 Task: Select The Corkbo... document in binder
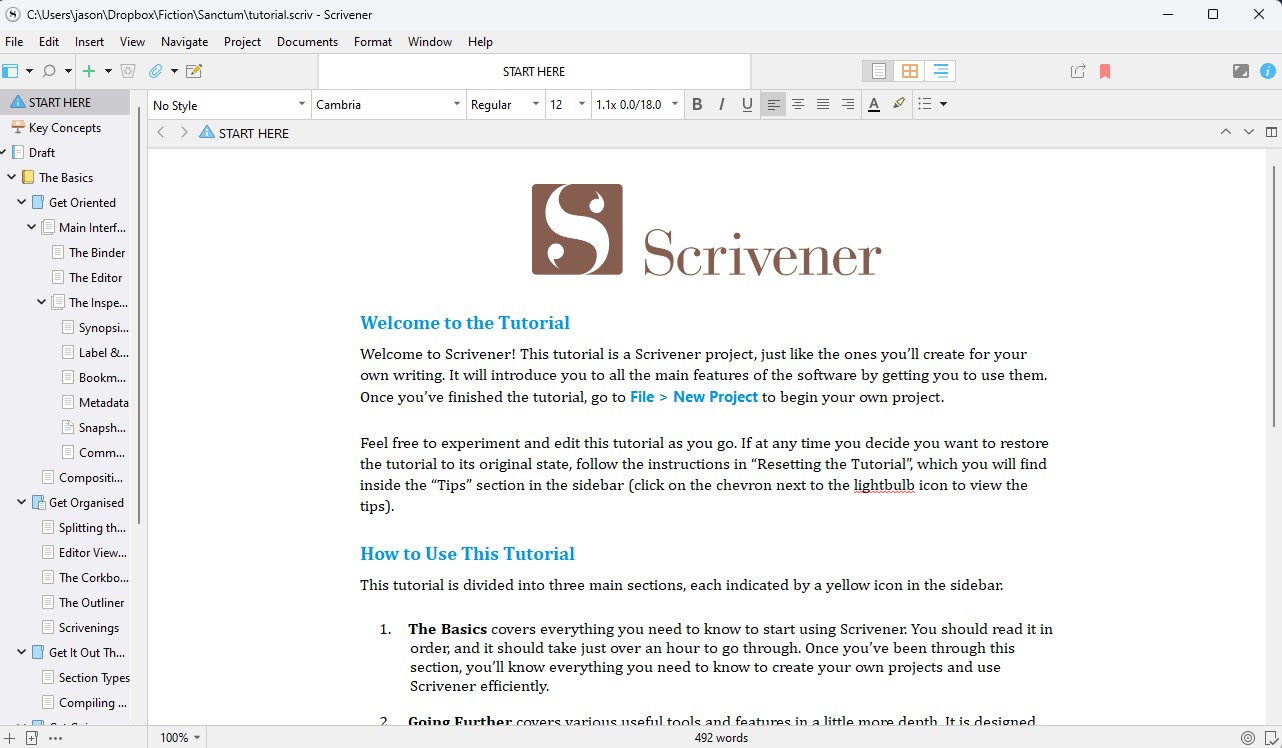[86, 577]
